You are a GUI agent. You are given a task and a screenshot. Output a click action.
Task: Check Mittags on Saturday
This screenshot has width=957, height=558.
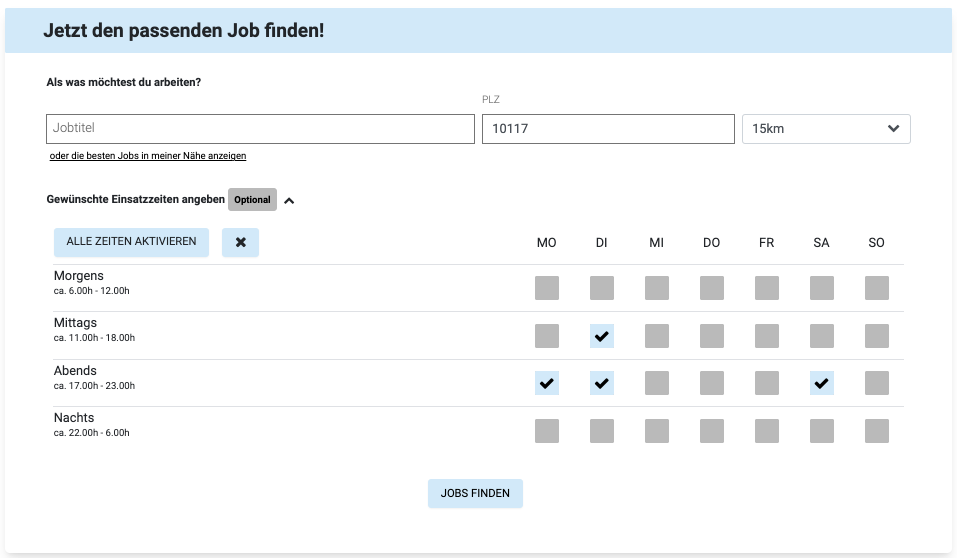click(822, 336)
